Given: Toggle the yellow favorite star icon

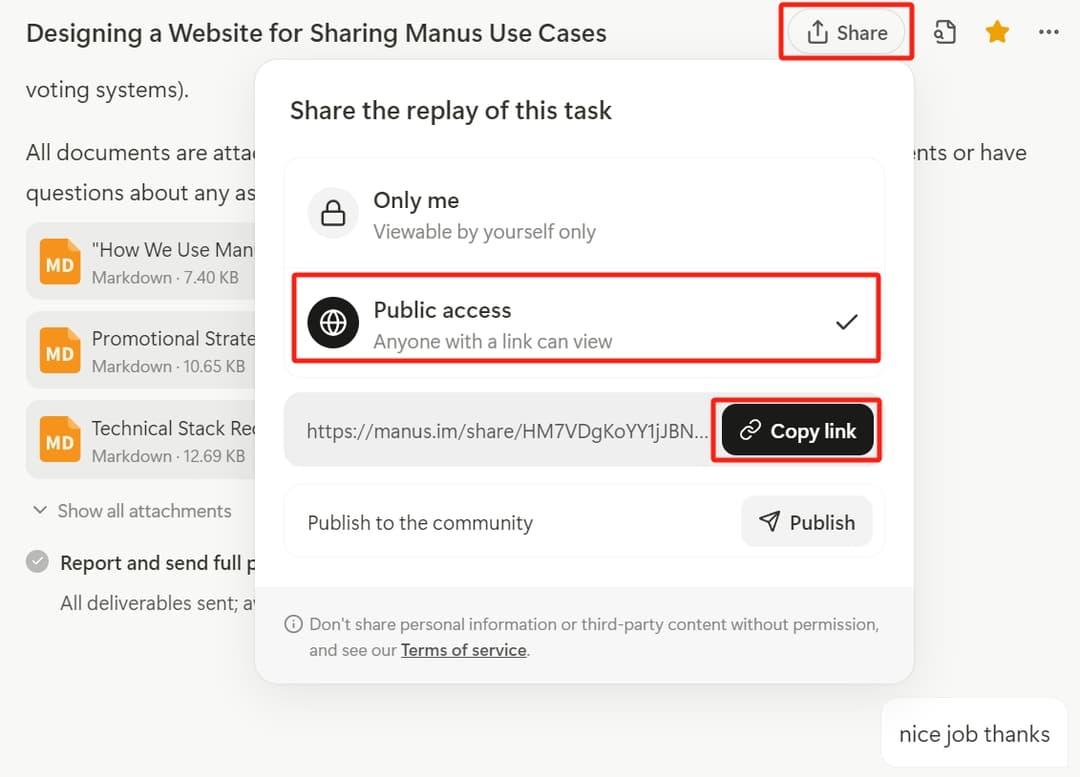Looking at the screenshot, I should click(997, 32).
